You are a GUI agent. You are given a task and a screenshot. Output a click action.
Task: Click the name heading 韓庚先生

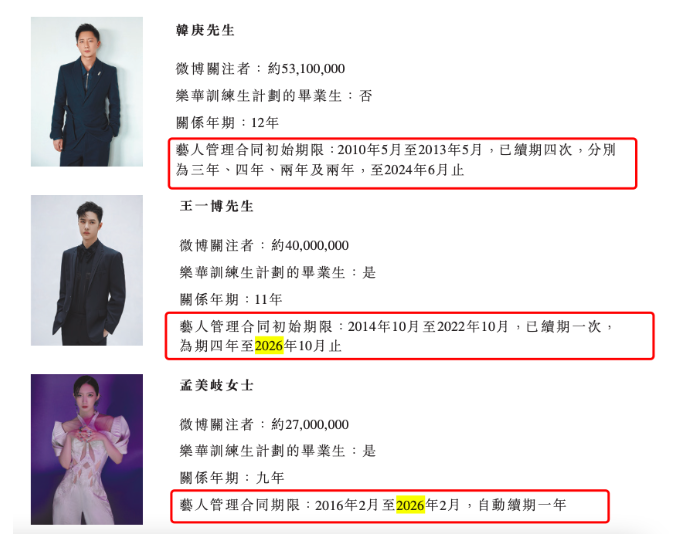[x=205, y=30]
